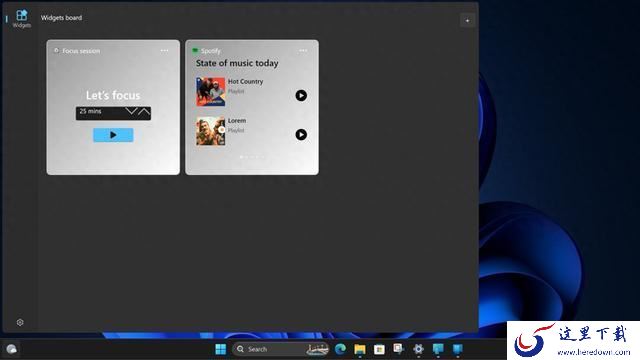Click the Hot Country title text
The width and height of the screenshot is (640, 360).
coord(245,82)
